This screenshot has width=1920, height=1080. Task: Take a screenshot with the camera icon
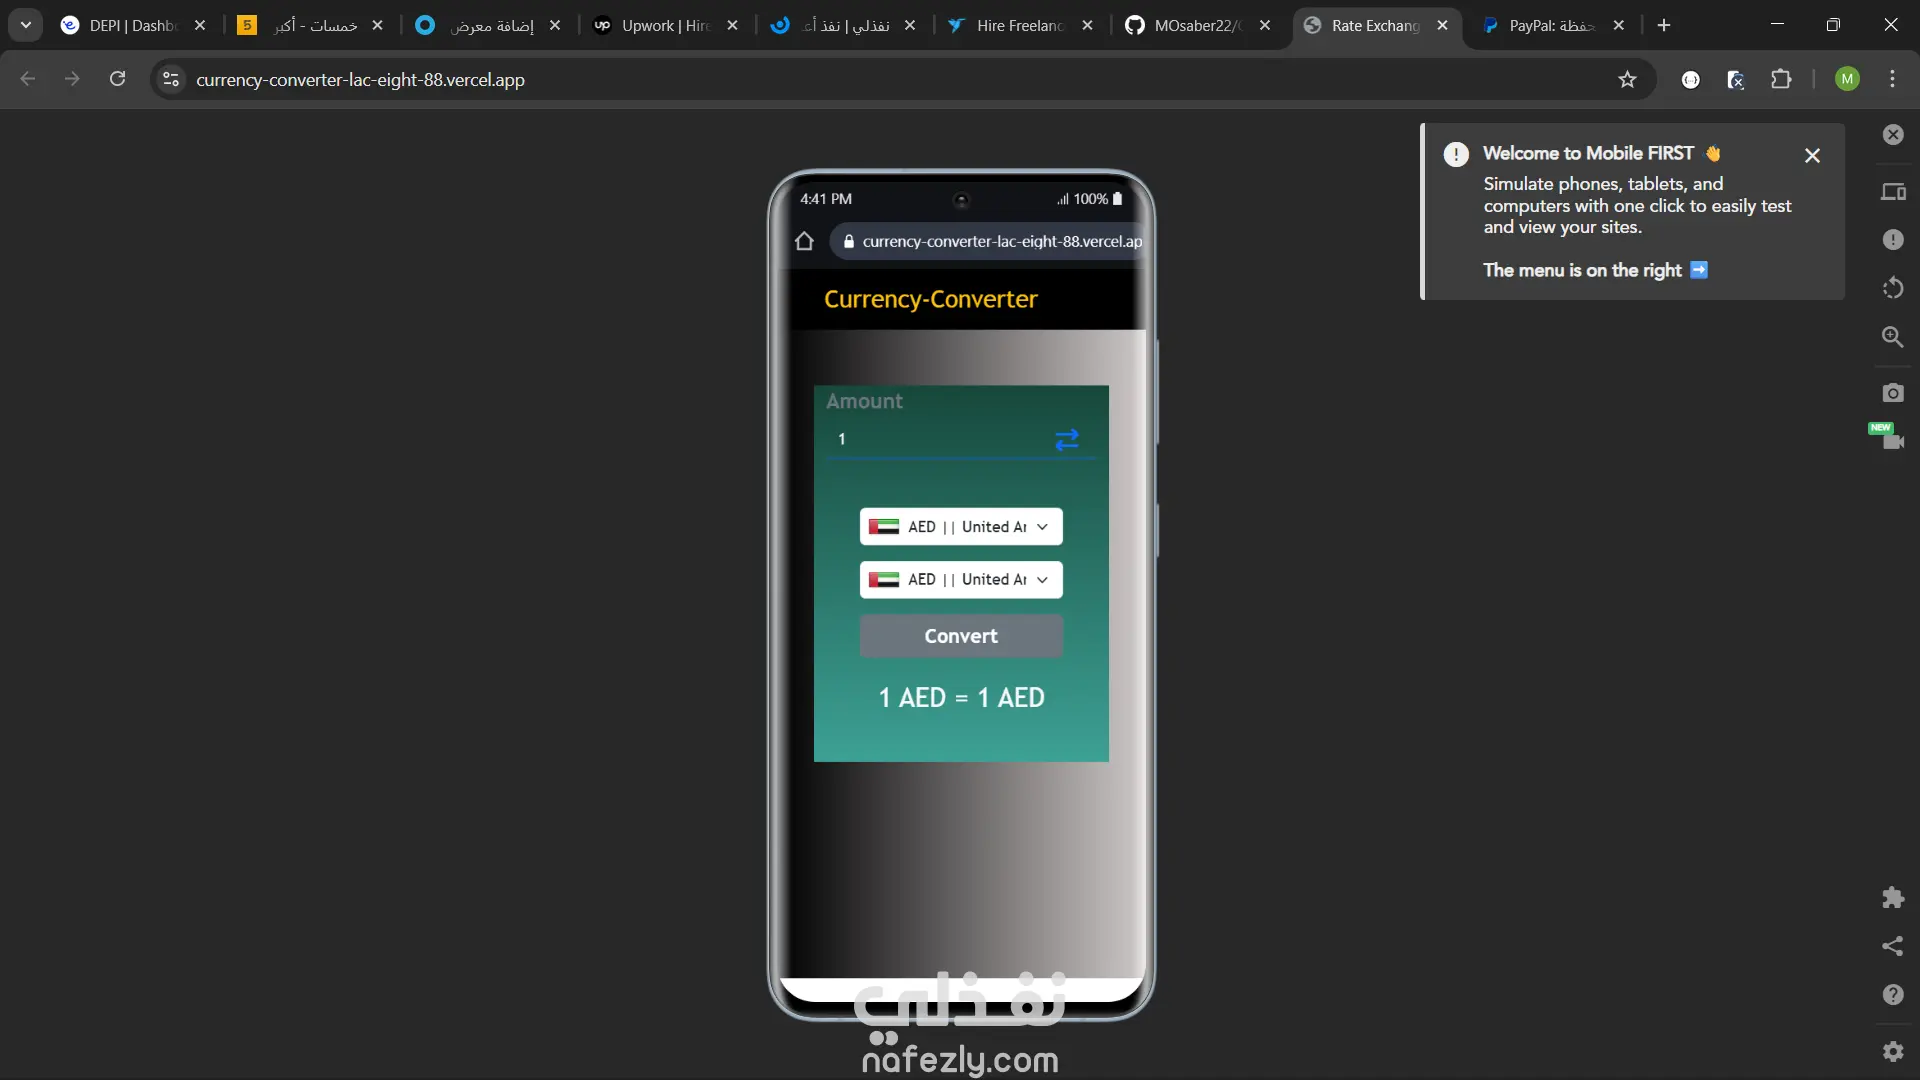(x=1893, y=393)
